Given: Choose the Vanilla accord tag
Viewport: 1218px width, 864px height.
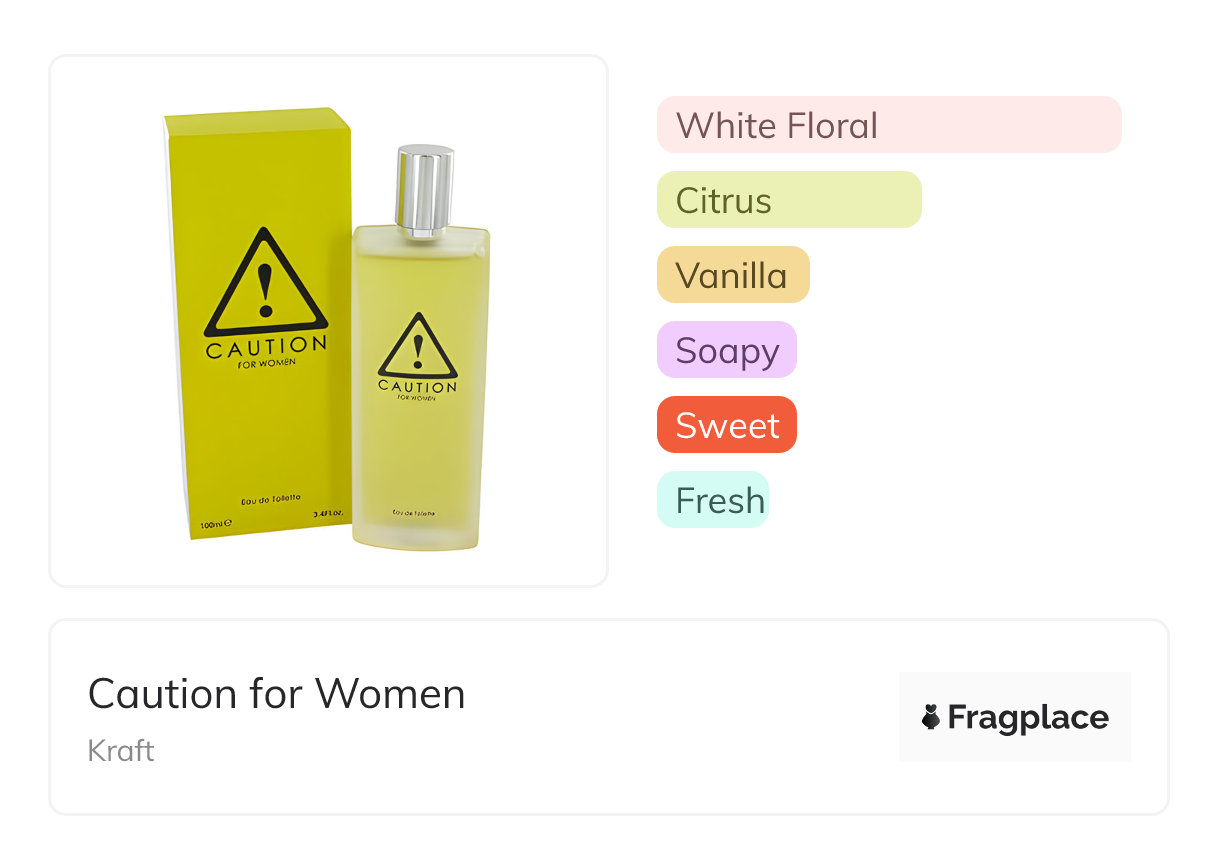Looking at the screenshot, I should click(x=733, y=275).
